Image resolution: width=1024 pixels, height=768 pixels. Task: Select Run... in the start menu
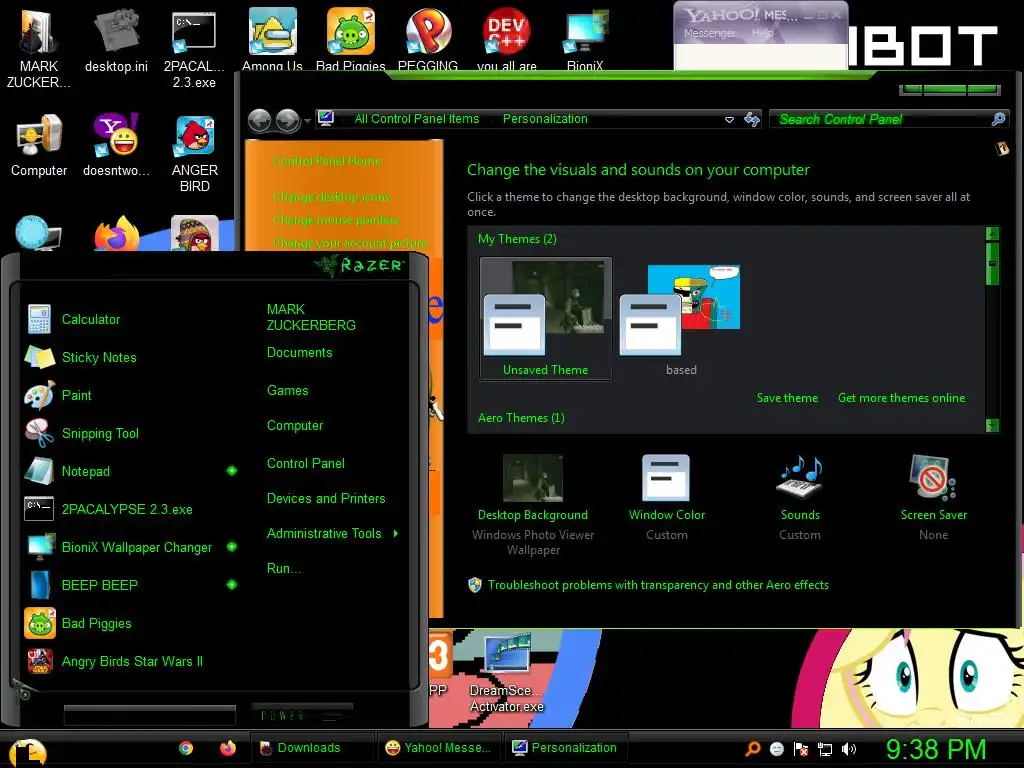coord(284,568)
